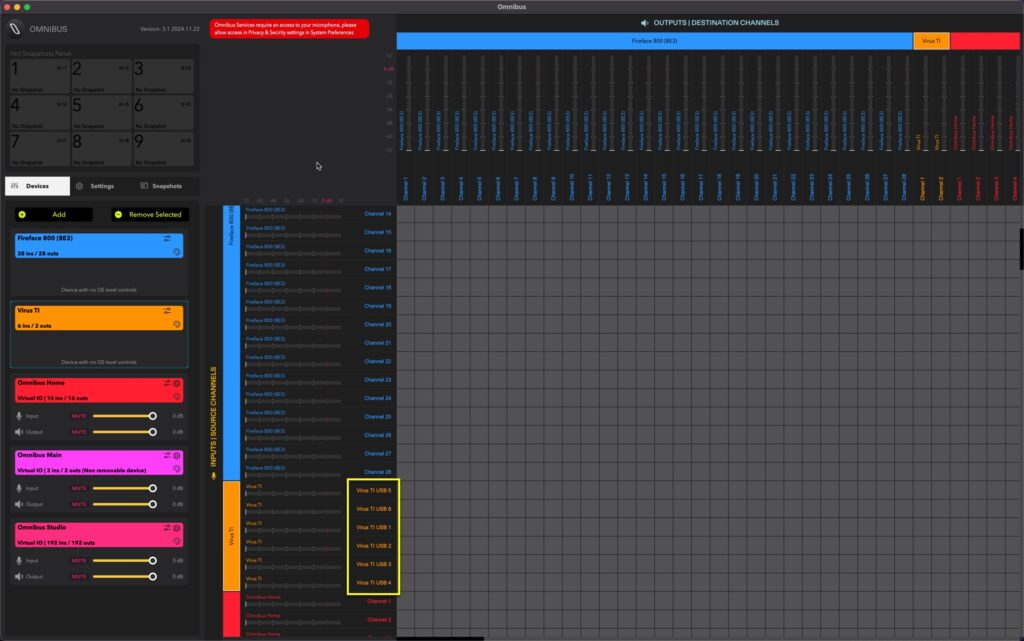The width and height of the screenshot is (1024, 641).
Task: Mute the Omnibus Main output
Action: (x=78, y=506)
